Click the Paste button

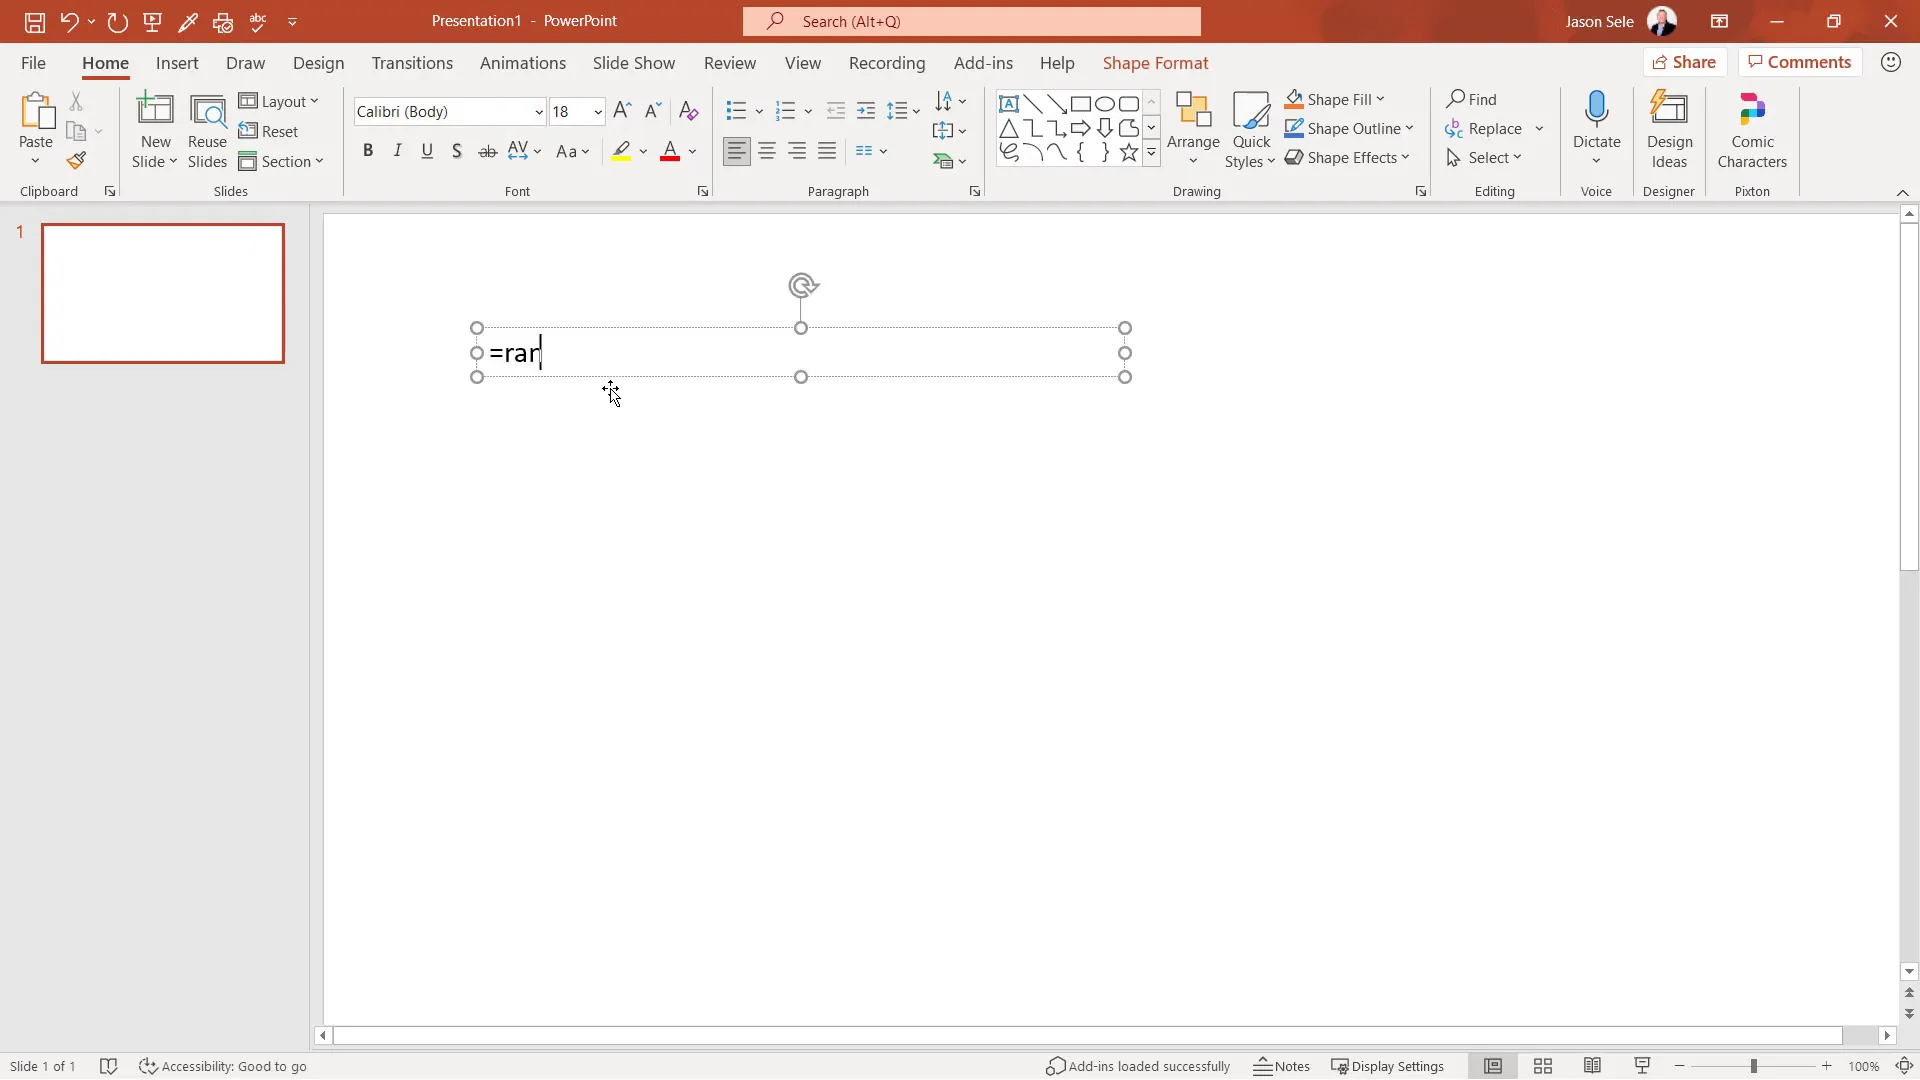point(36,130)
